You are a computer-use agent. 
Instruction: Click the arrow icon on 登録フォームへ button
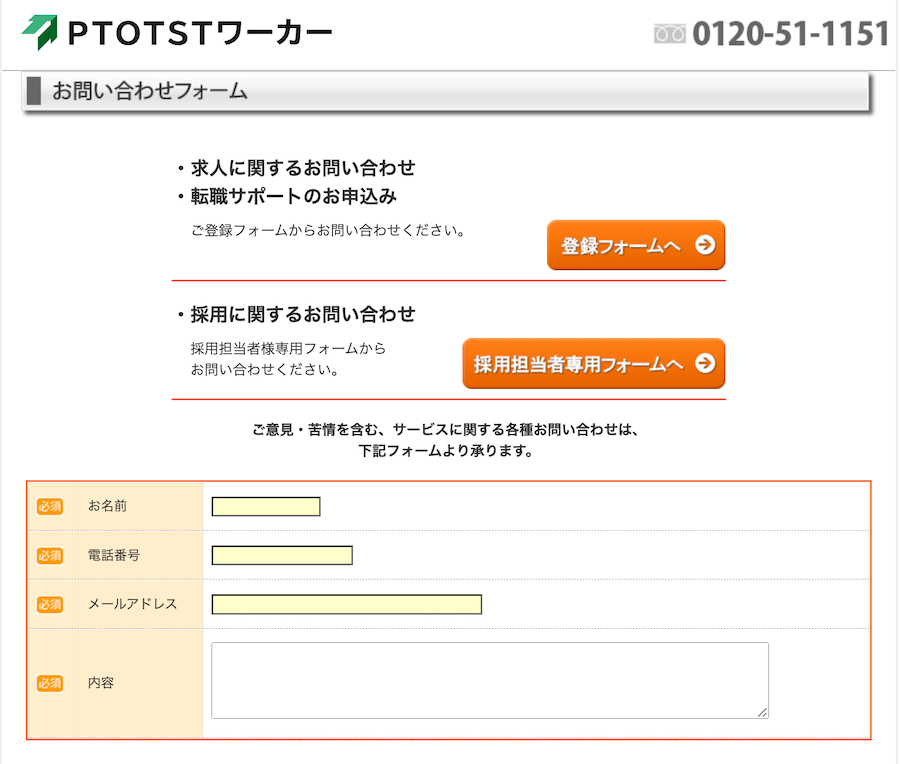pyautogui.click(x=705, y=245)
